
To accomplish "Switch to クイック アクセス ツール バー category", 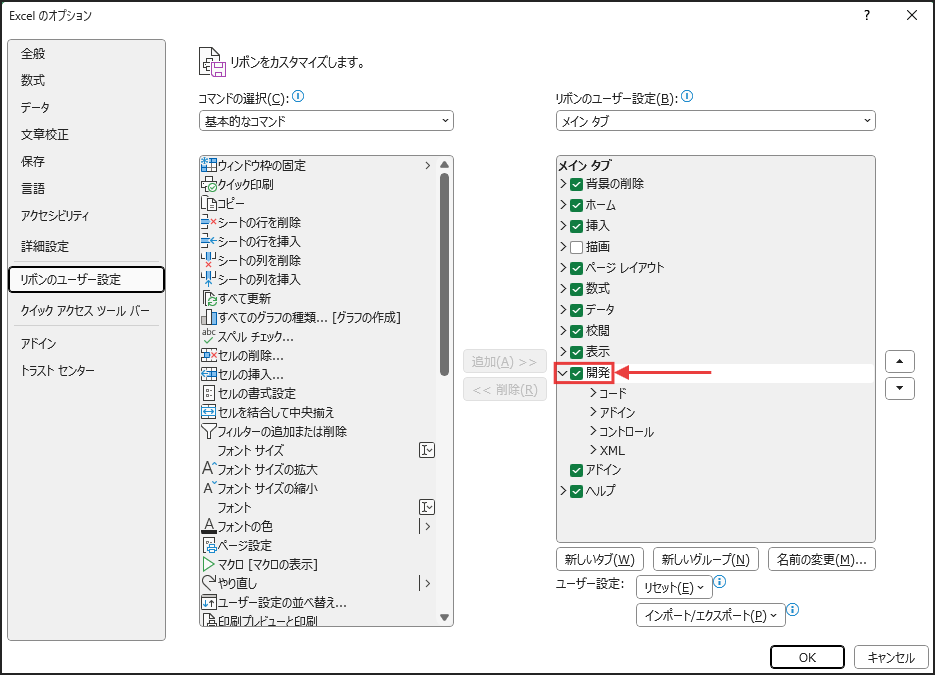I will click(x=85, y=311).
